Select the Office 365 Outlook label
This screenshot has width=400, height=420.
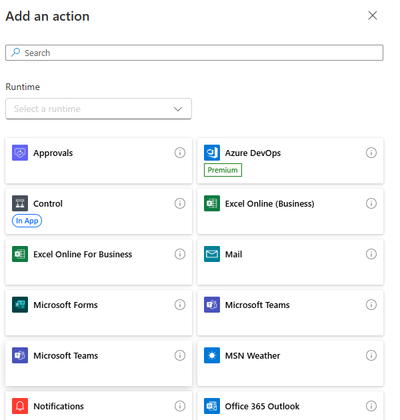click(x=262, y=406)
